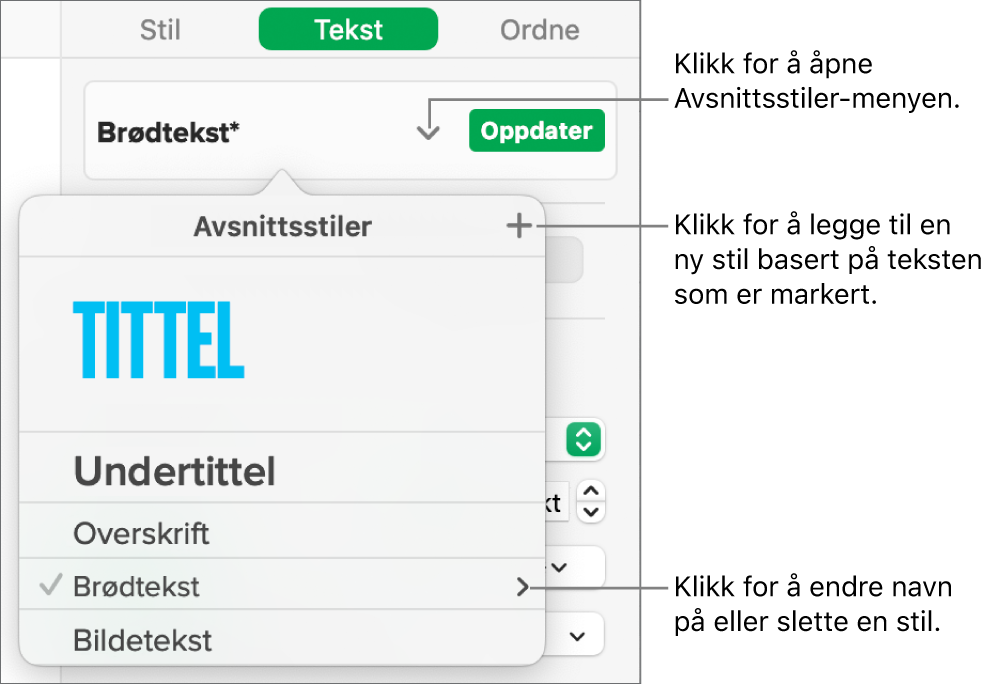
Task: Choose the Undertittel paragraph style
Action: click(x=282, y=468)
